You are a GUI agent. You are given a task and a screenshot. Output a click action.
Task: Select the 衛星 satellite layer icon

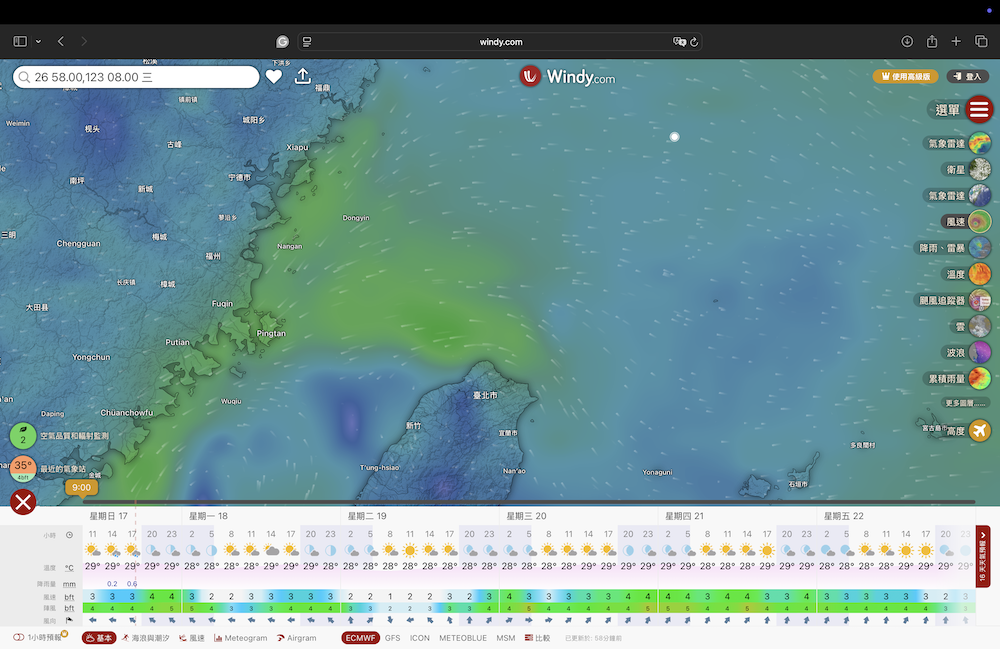[x=979, y=169]
